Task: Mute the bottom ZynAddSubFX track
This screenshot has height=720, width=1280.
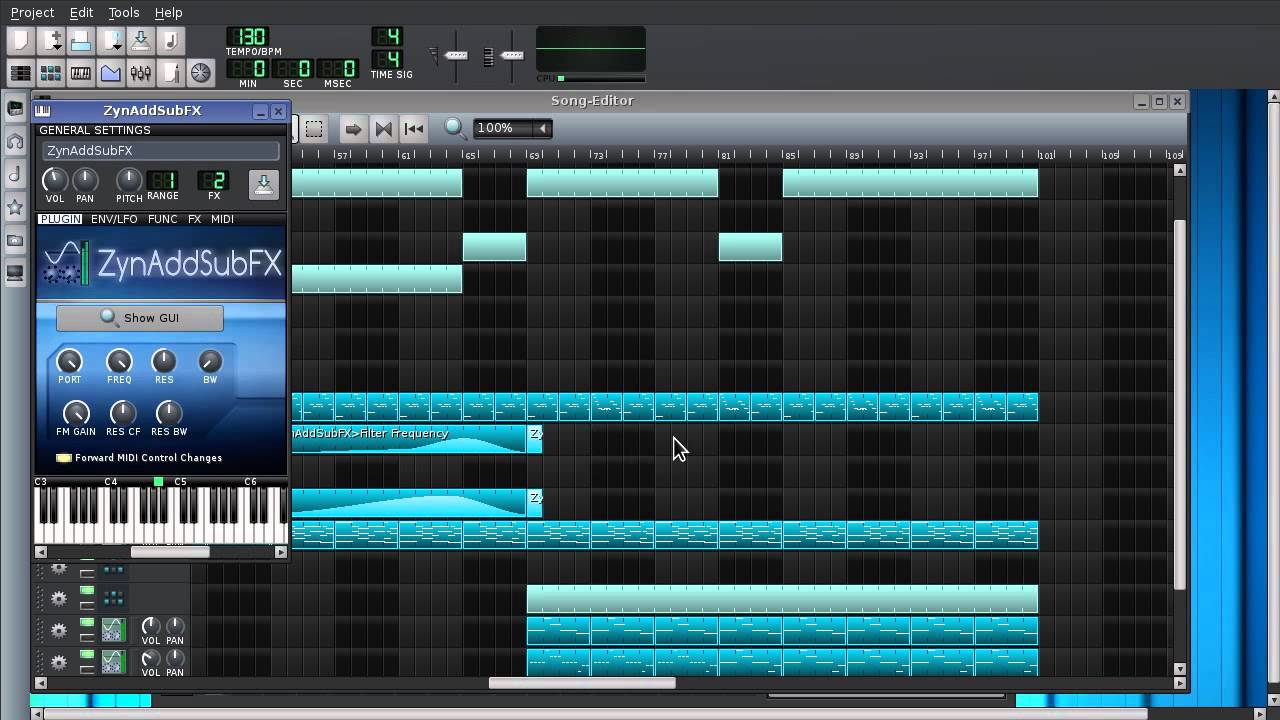Action: click(x=87, y=655)
